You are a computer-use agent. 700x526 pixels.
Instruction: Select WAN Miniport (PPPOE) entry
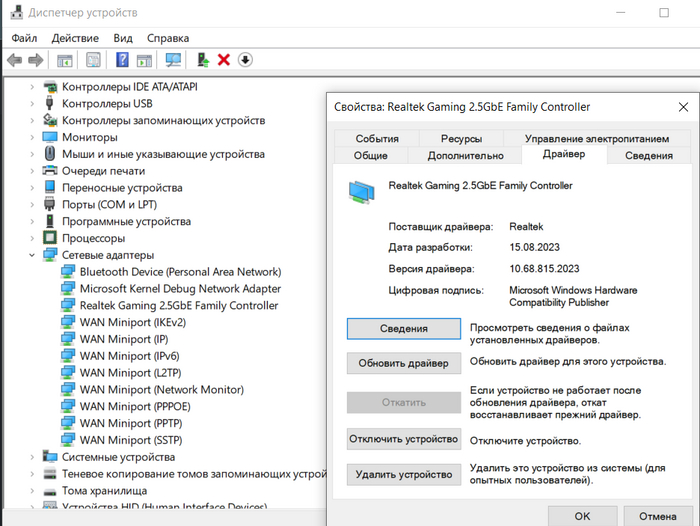135,406
